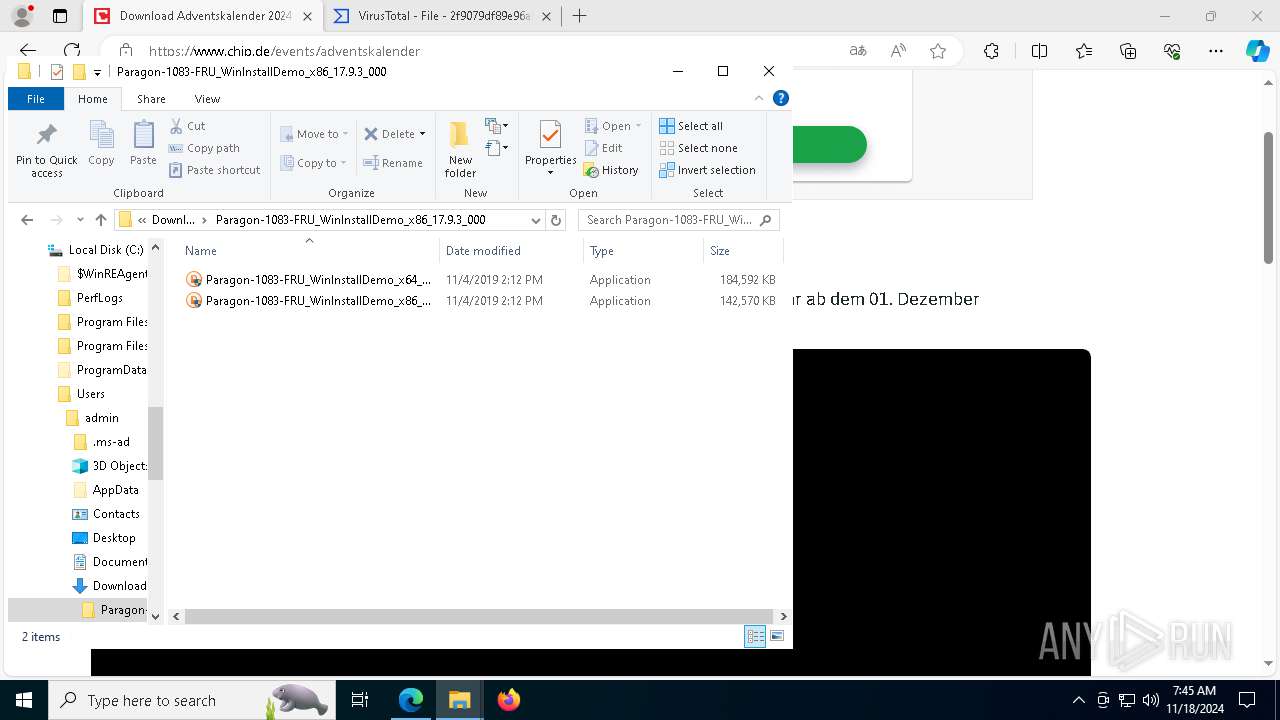Refresh the Explorer folder view
This screenshot has width=1280, height=720.
[556, 220]
